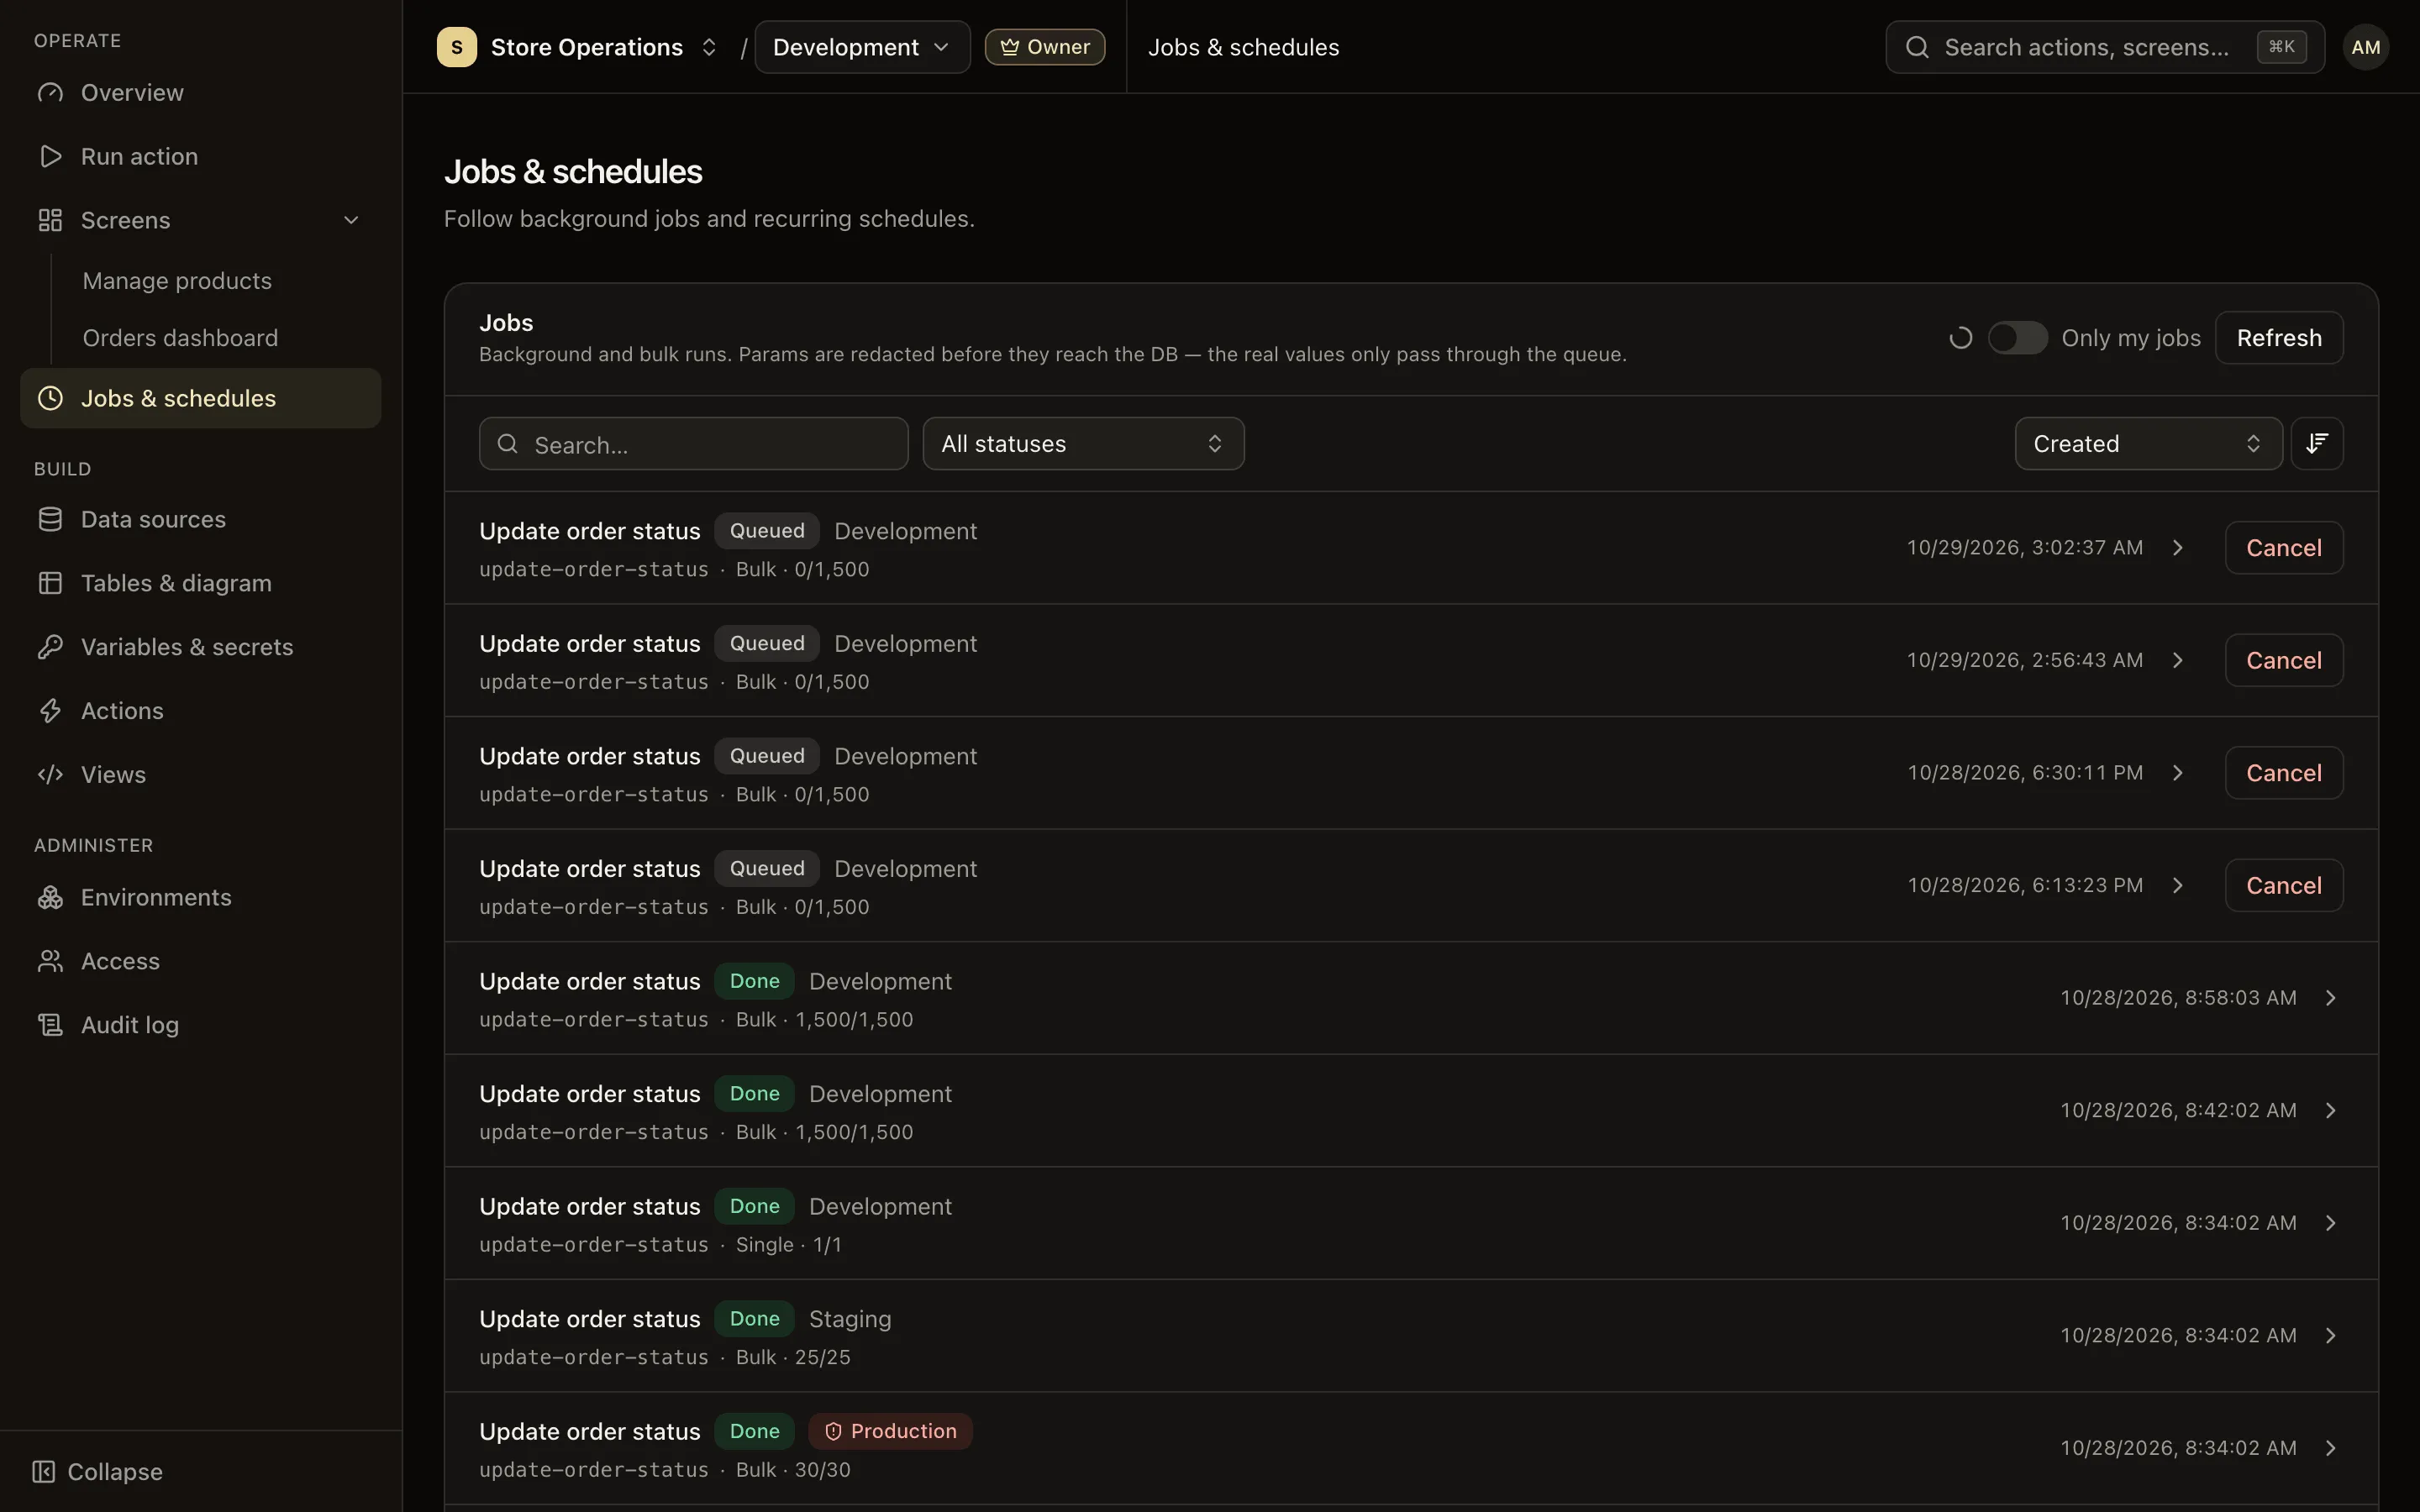Open the All statuses filter dropdown

(x=1083, y=444)
